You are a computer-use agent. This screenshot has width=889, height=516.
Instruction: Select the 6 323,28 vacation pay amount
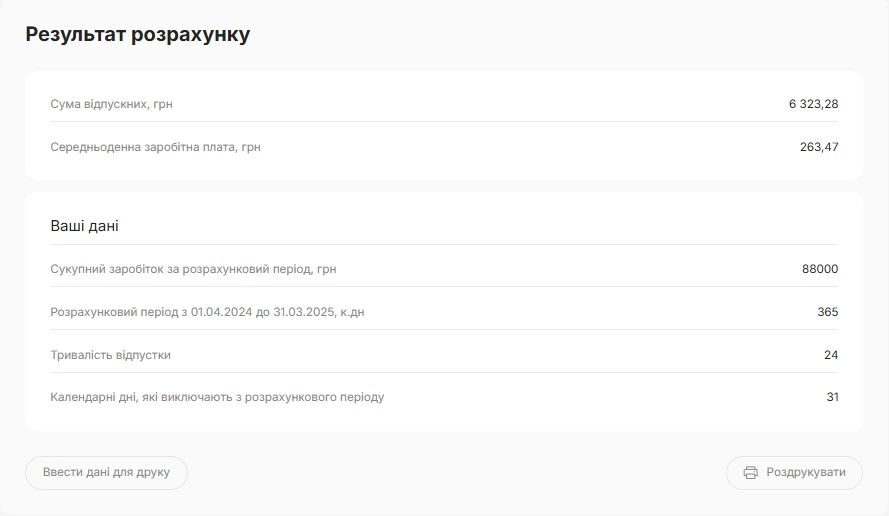(814, 104)
